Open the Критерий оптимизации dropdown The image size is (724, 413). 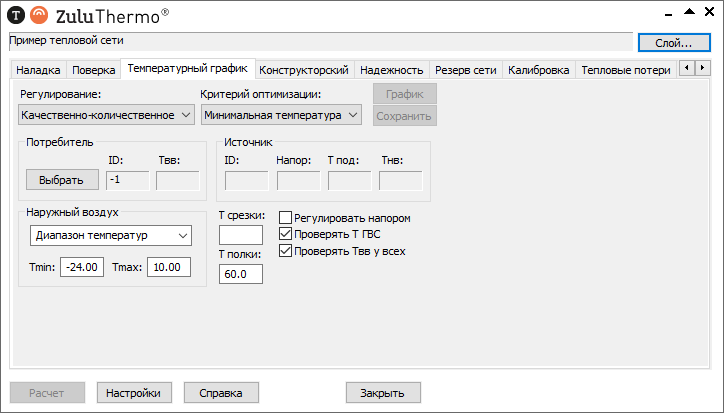tap(281, 115)
